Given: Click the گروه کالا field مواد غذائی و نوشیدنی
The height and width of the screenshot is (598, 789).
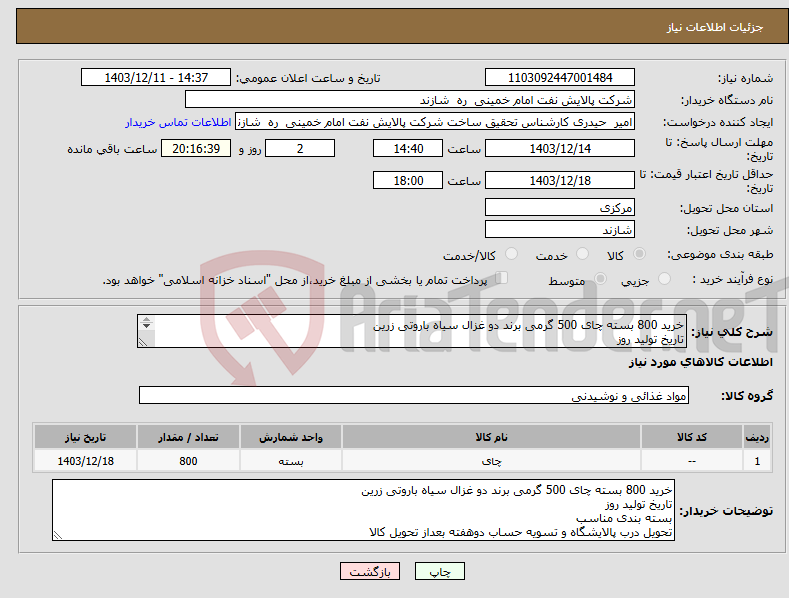Looking at the screenshot, I should click(414, 396).
